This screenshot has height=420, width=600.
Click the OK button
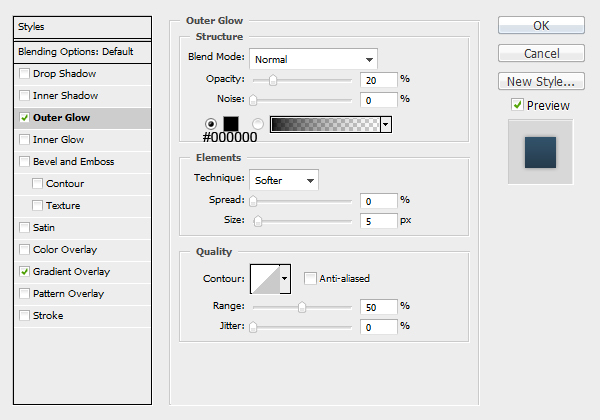[541, 25]
